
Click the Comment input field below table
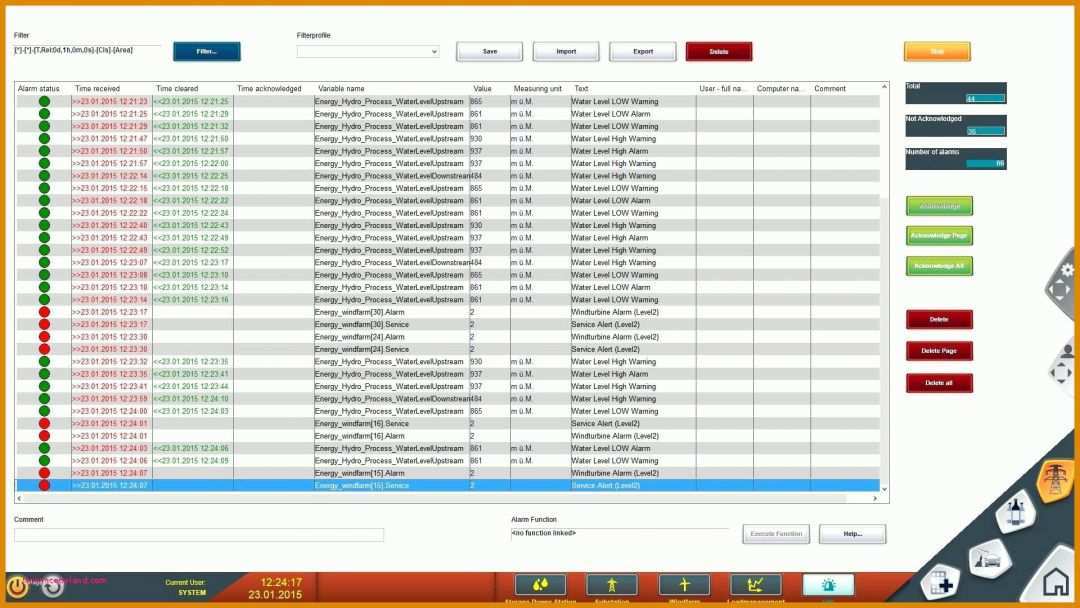point(199,535)
